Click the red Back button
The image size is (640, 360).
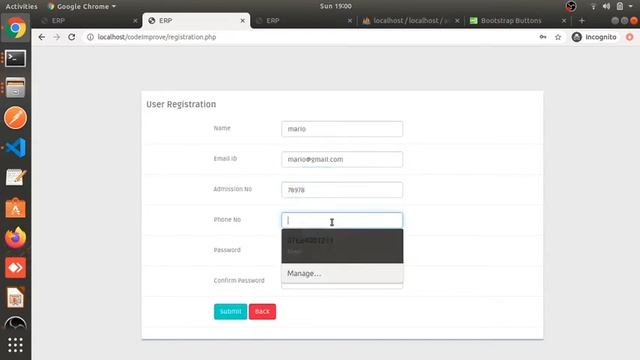tap(262, 311)
